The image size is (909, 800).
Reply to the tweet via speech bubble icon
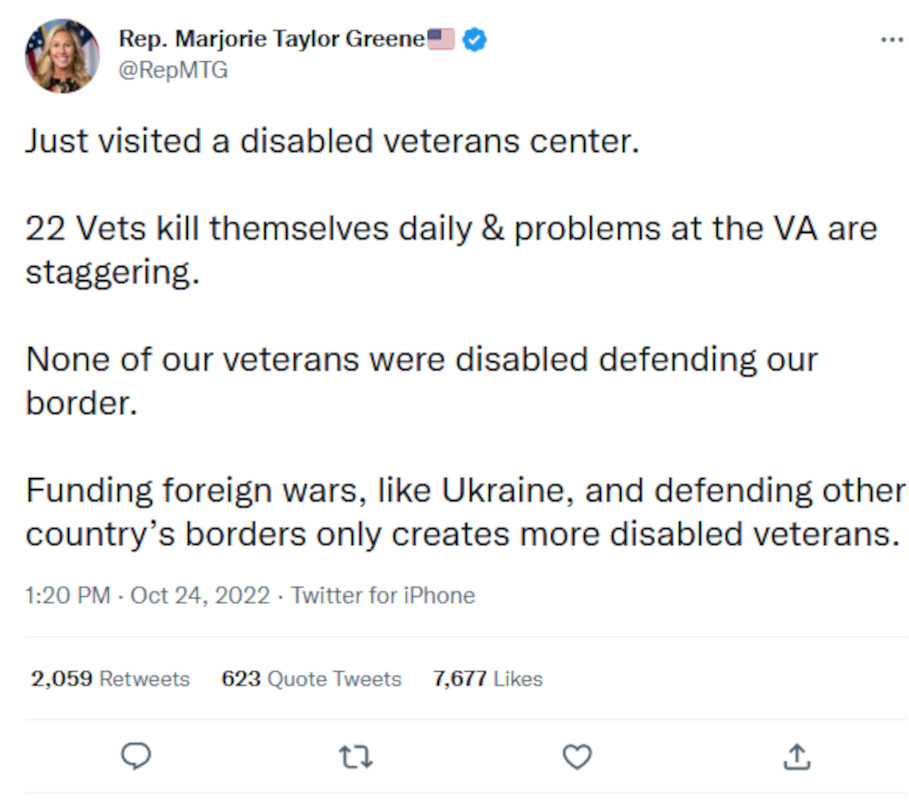click(136, 757)
